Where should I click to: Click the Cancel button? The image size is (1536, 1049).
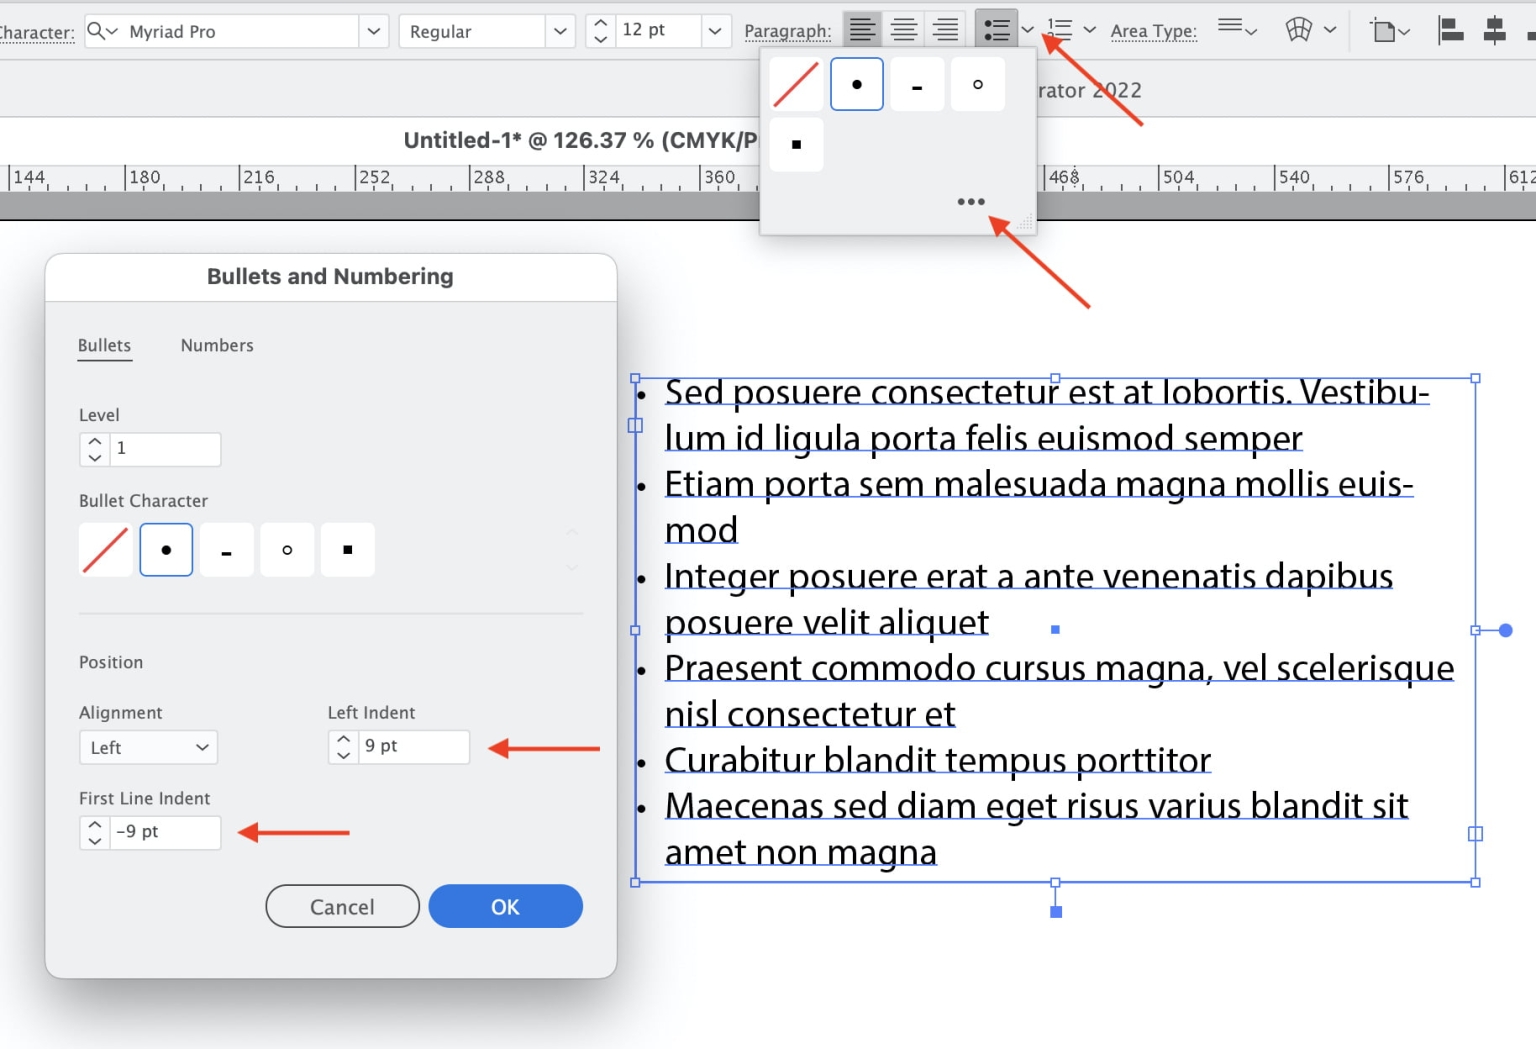coord(342,906)
